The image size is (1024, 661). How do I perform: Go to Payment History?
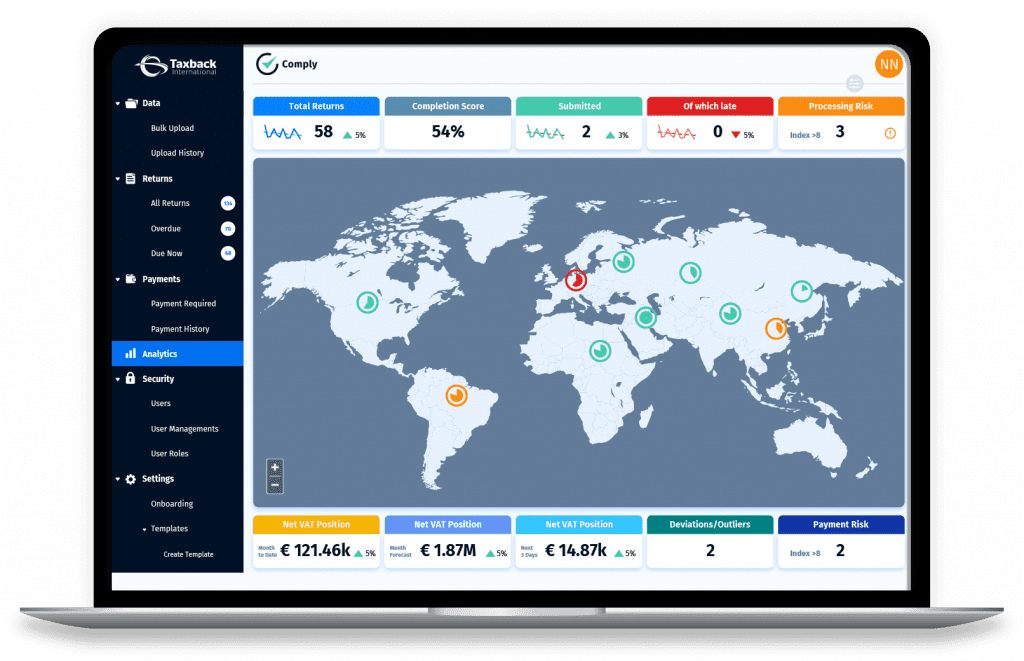click(x=180, y=329)
